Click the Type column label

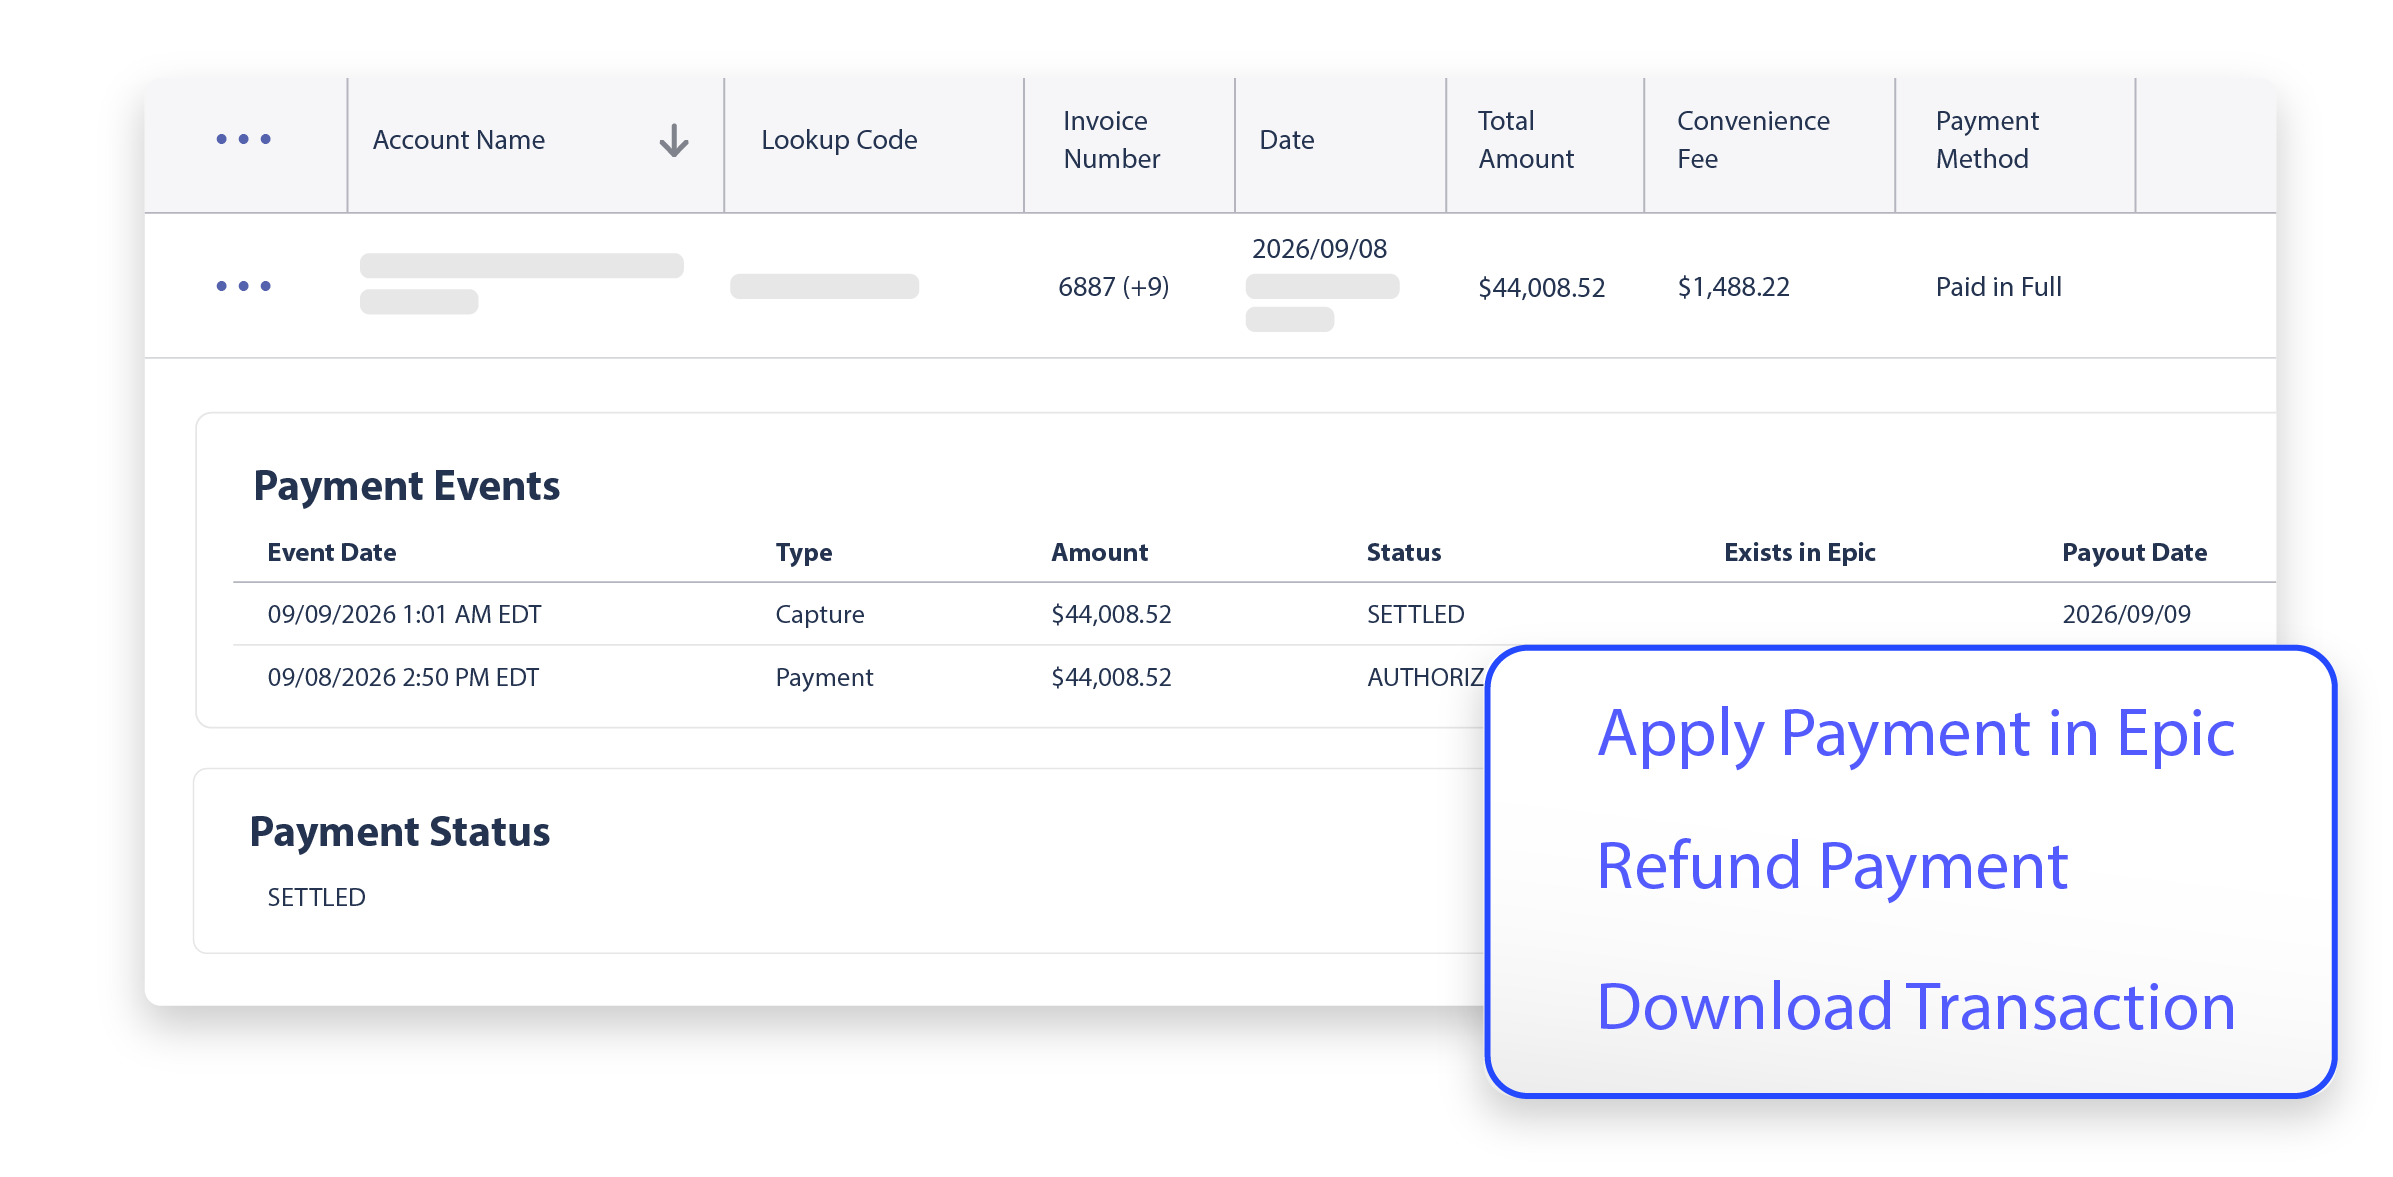click(x=803, y=553)
